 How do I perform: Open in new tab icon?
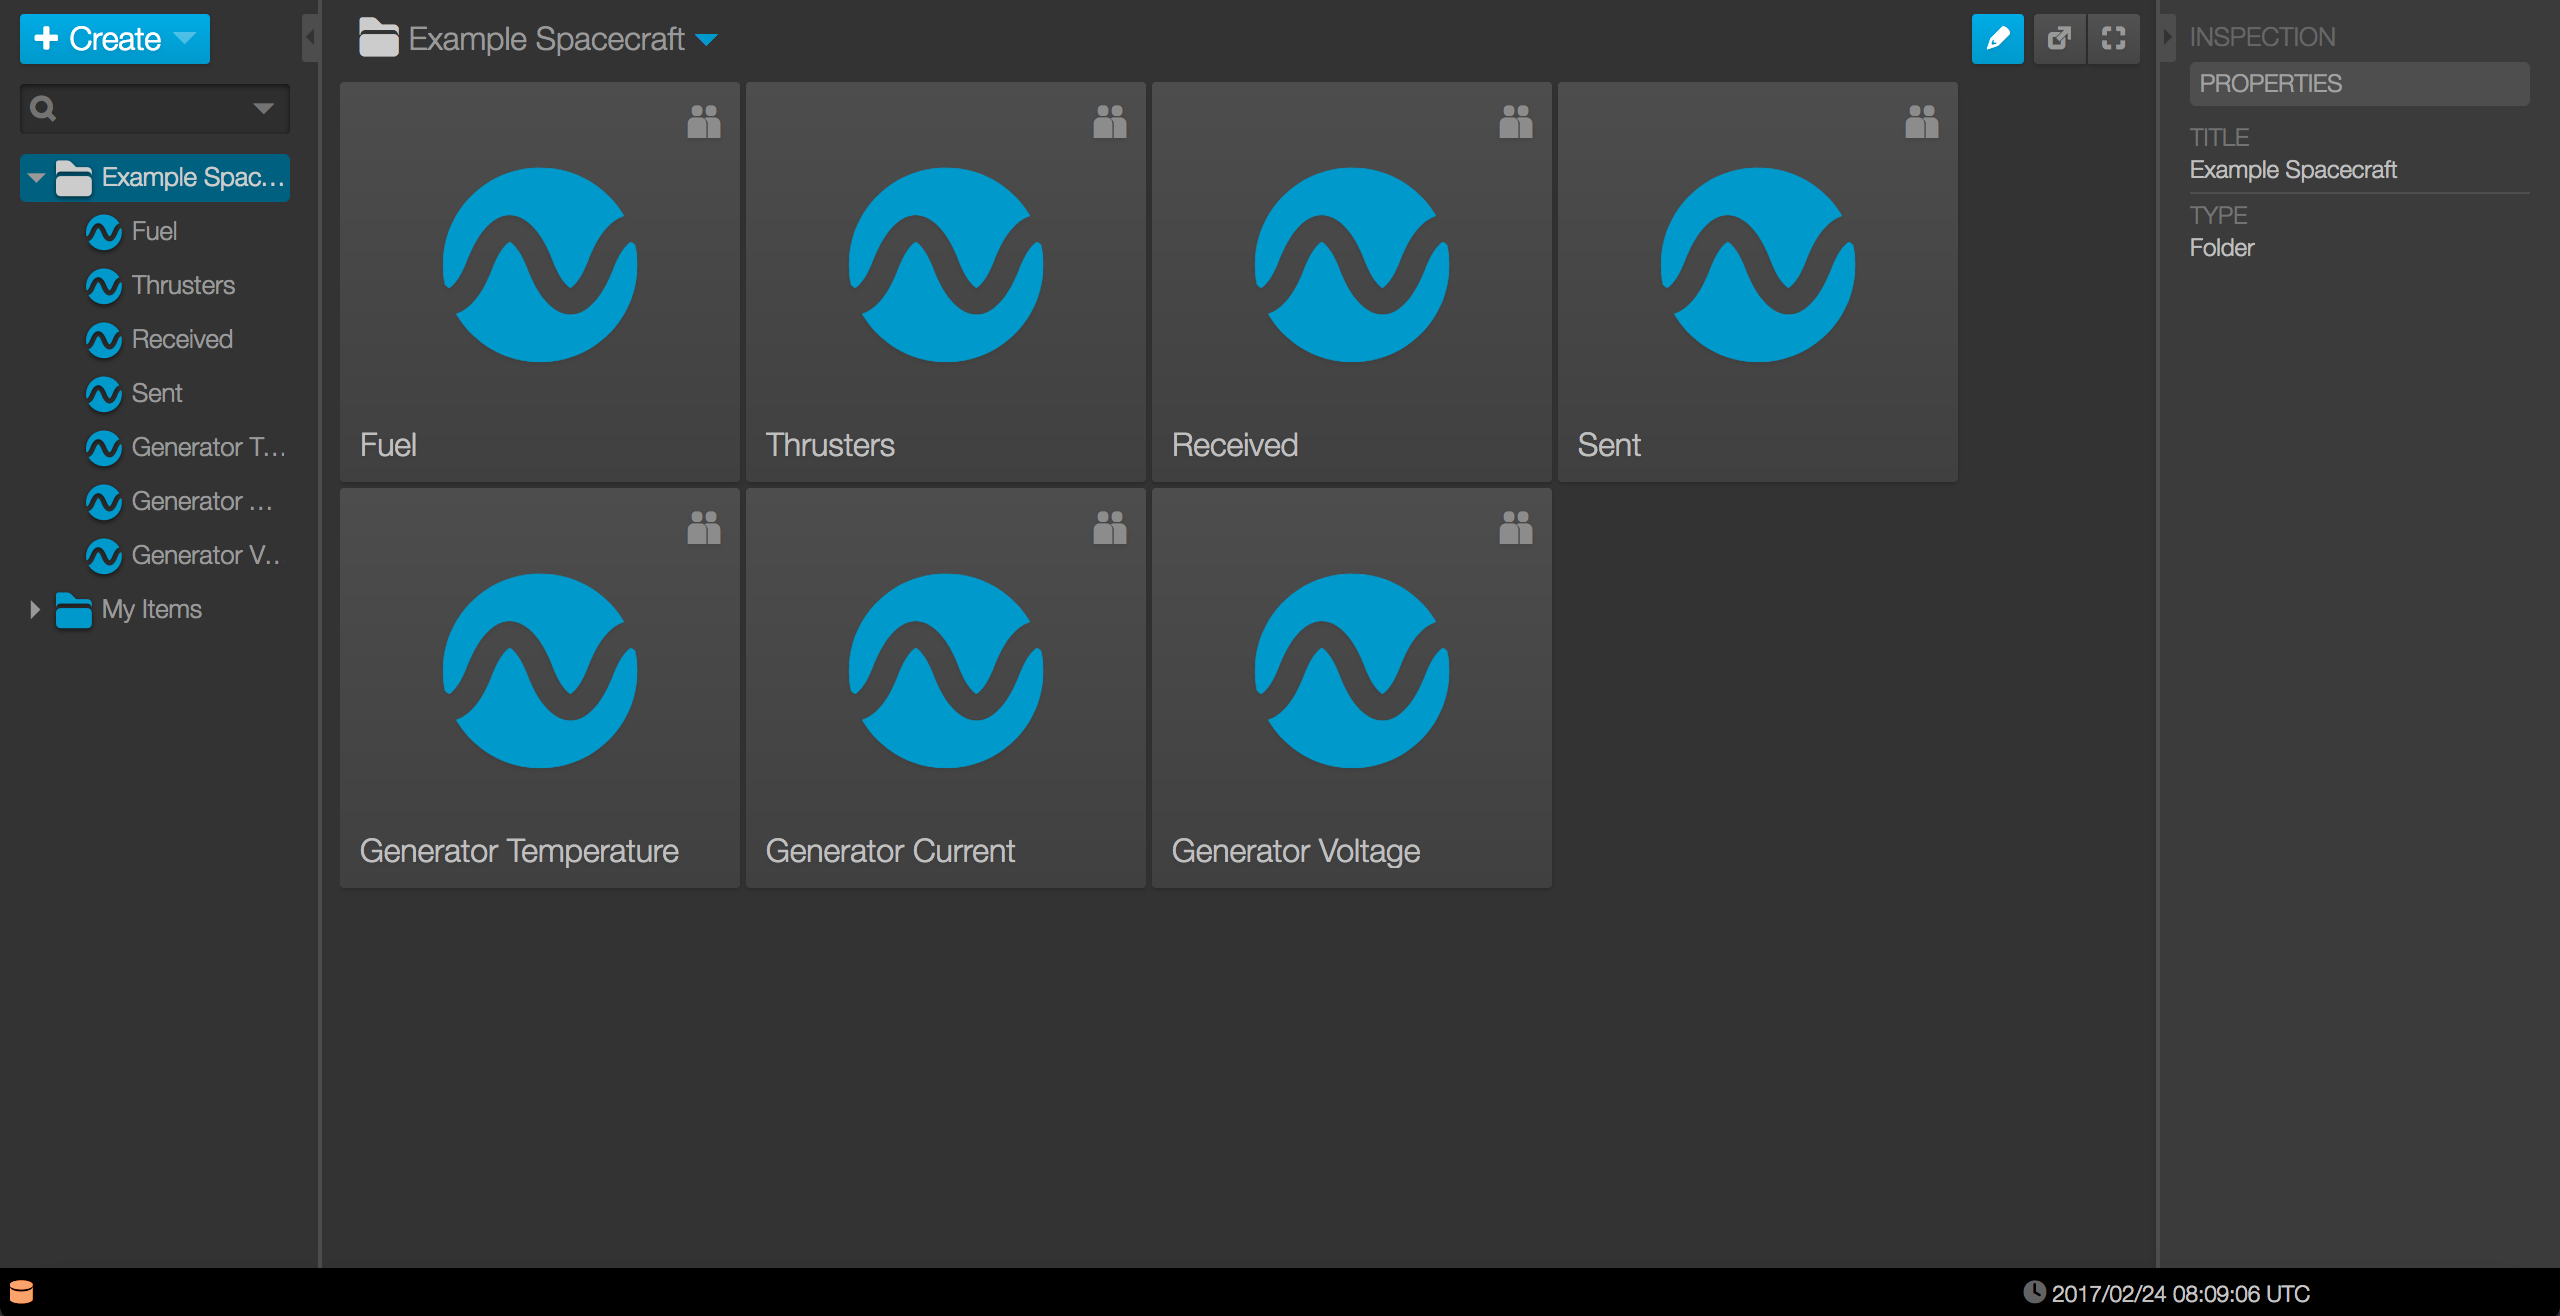pos(2059,39)
